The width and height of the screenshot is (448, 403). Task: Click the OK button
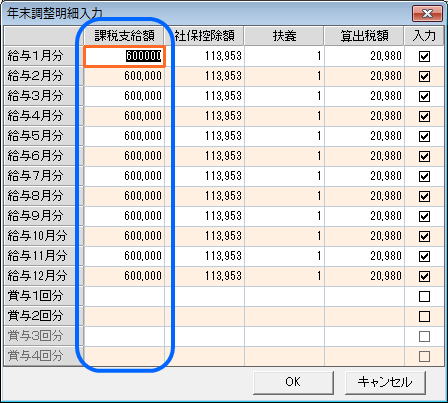pyautogui.click(x=293, y=382)
